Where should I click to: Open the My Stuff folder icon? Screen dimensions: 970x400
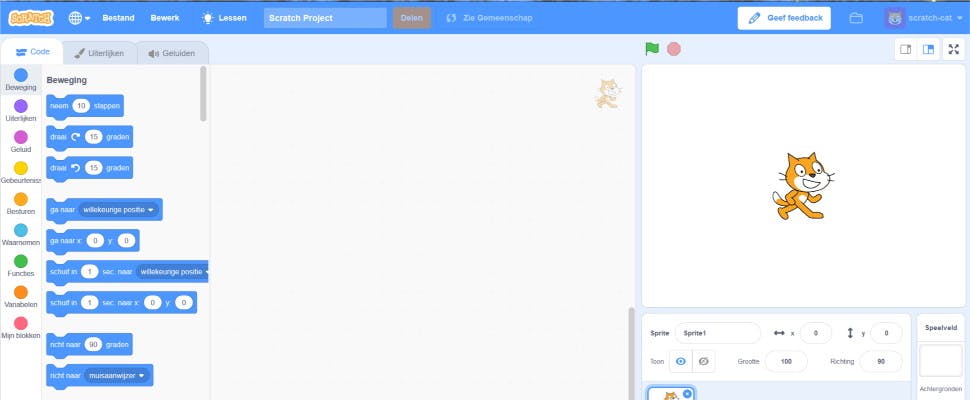click(856, 18)
